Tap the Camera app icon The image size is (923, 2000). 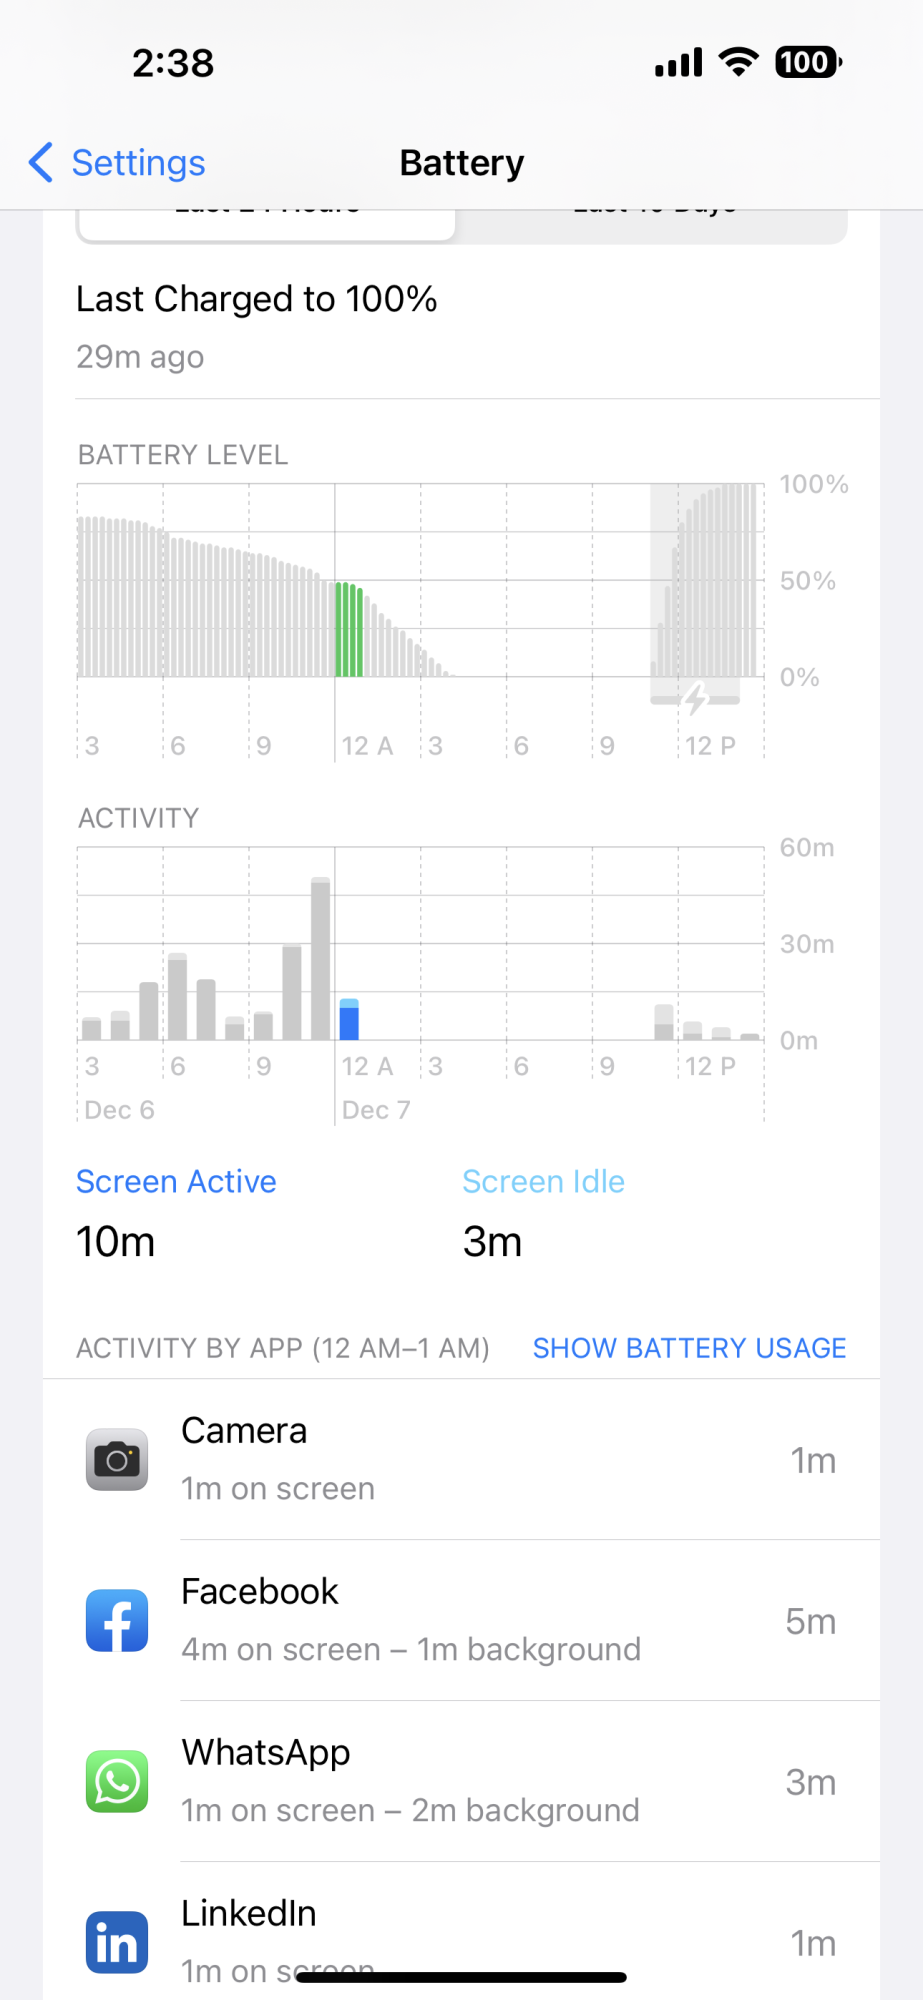[117, 1460]
